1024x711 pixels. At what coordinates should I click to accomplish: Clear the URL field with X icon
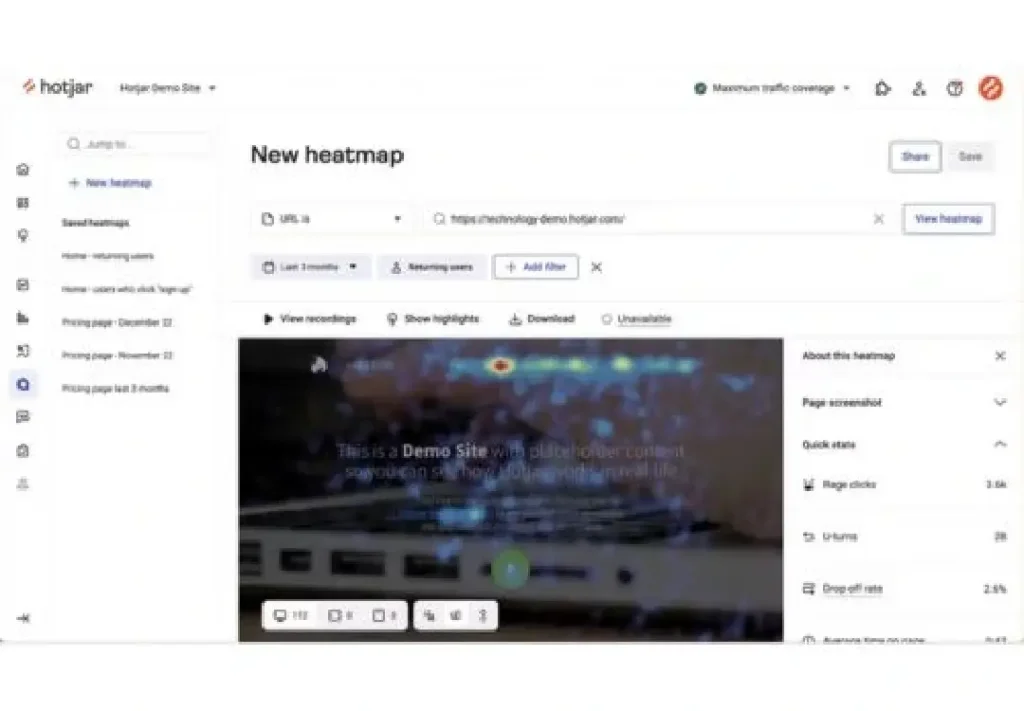(x=878, y=219)
